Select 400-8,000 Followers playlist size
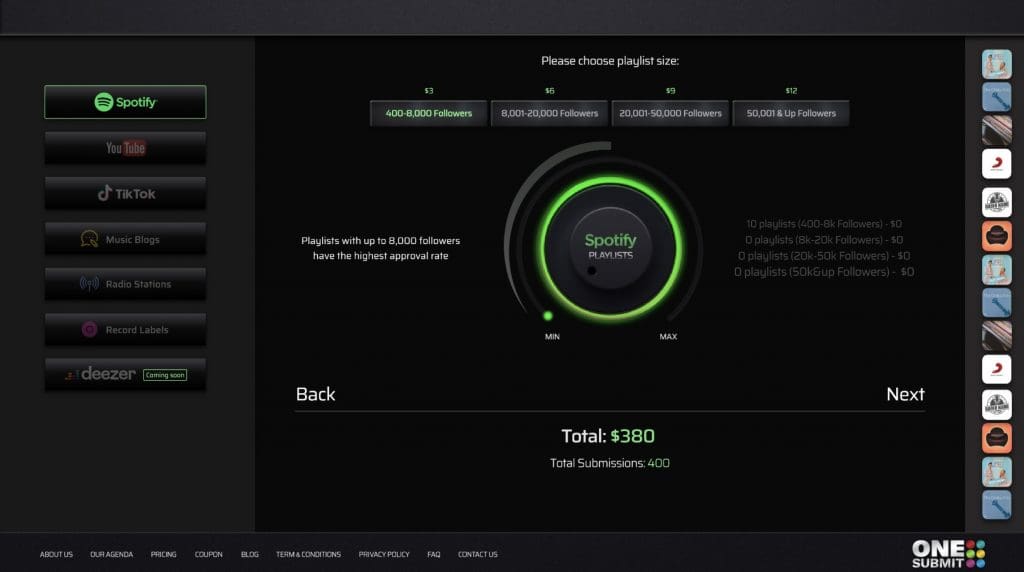1024x572 pixels. 428,113
